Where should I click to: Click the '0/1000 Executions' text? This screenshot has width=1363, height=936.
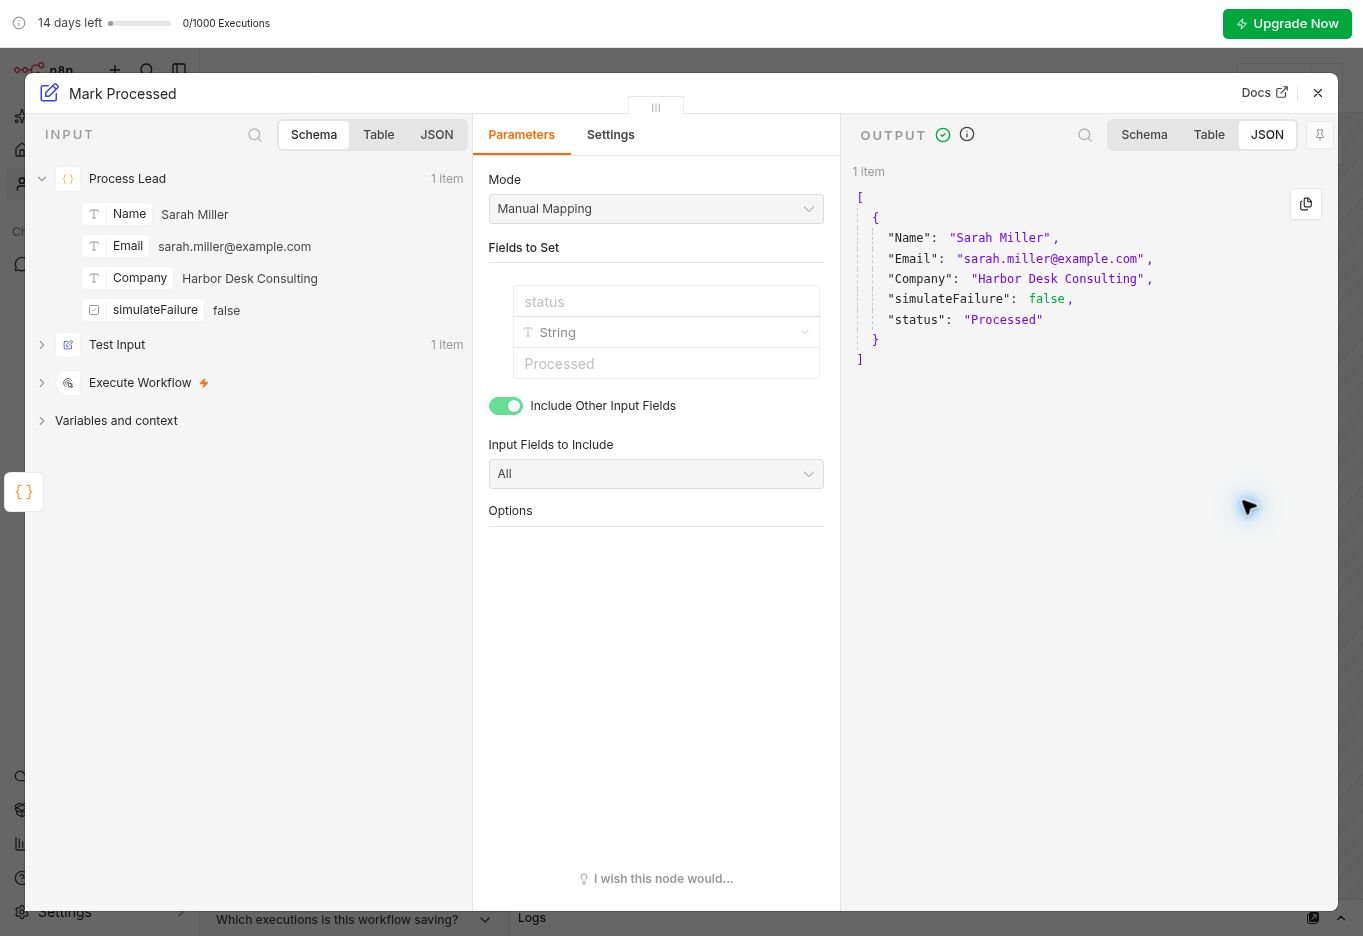click(x=226, y=23)
